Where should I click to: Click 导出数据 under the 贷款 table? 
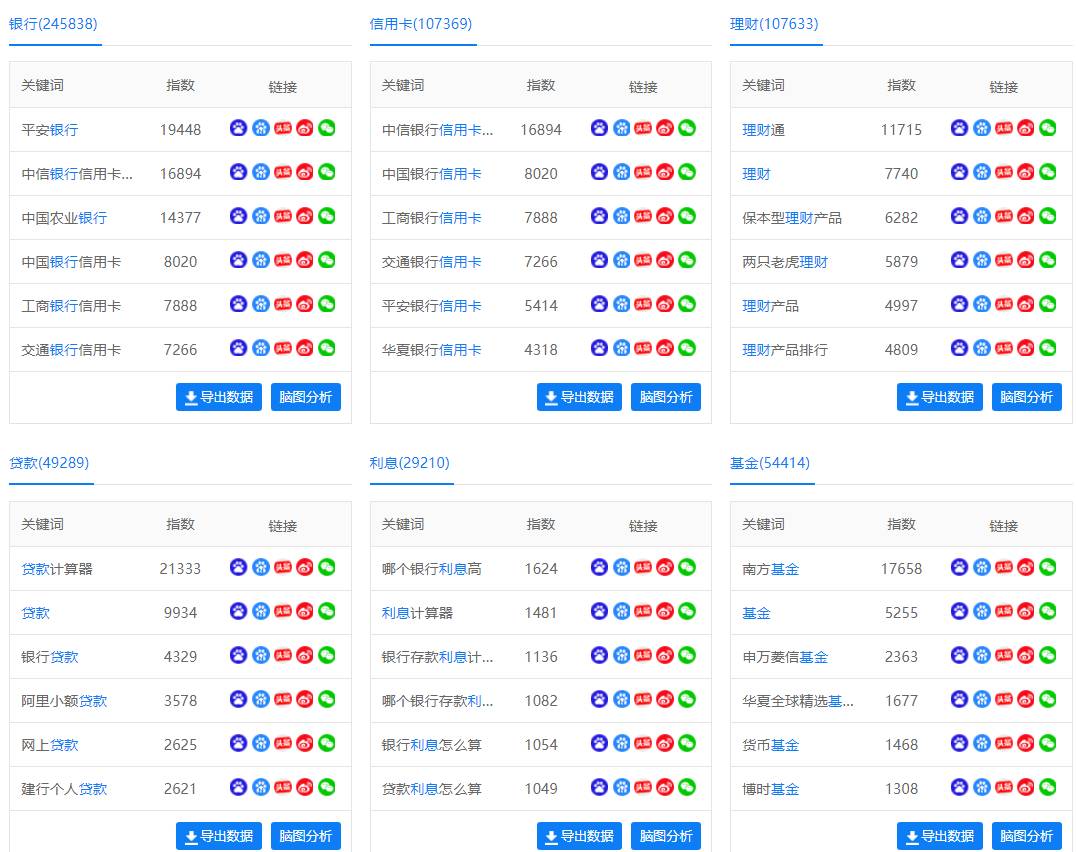[x=219, y=836]
